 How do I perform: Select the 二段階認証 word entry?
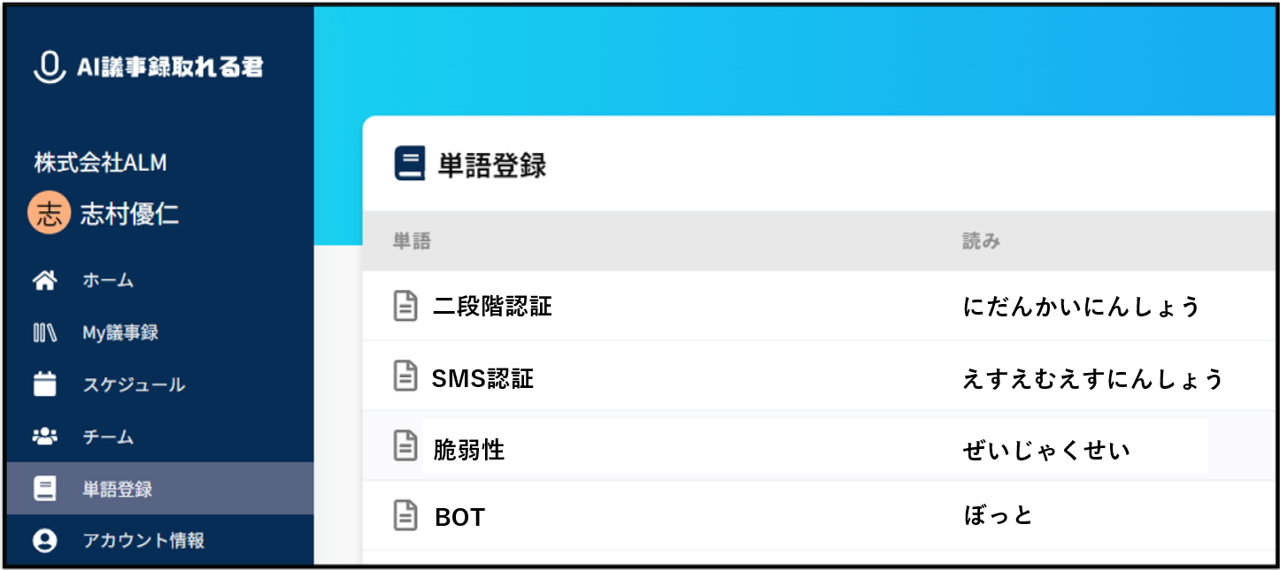click(x=492, y=306)
